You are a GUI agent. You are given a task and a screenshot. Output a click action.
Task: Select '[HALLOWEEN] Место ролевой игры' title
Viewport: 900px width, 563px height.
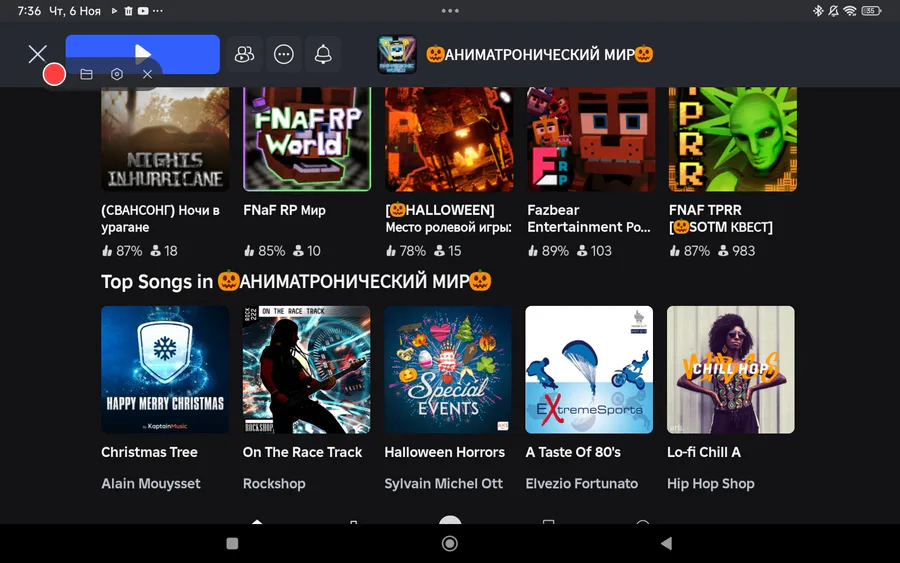[x=448, y=219]
